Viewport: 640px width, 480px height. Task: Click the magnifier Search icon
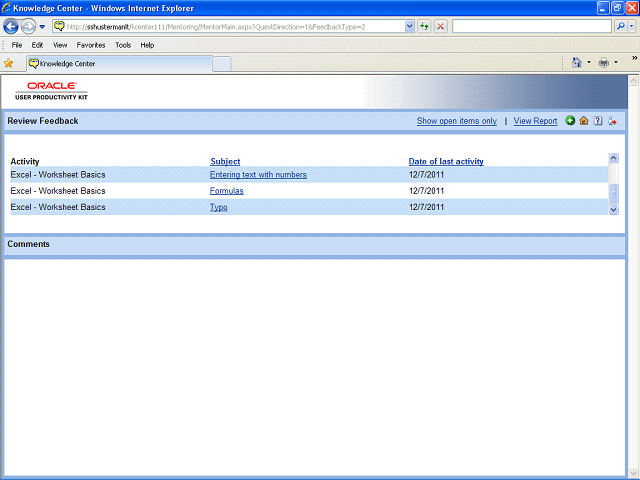click(620, 27)
